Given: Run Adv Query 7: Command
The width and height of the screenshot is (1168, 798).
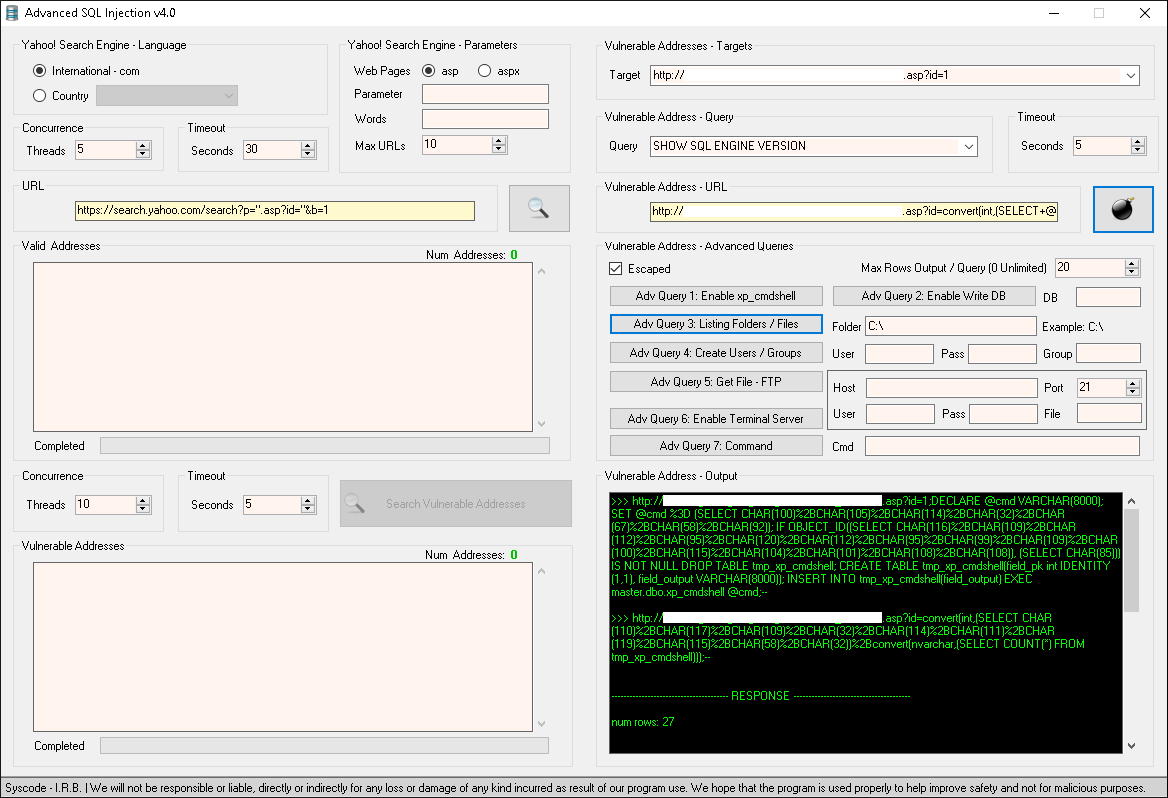Looking at the screenshot, I should click(715, 445).
